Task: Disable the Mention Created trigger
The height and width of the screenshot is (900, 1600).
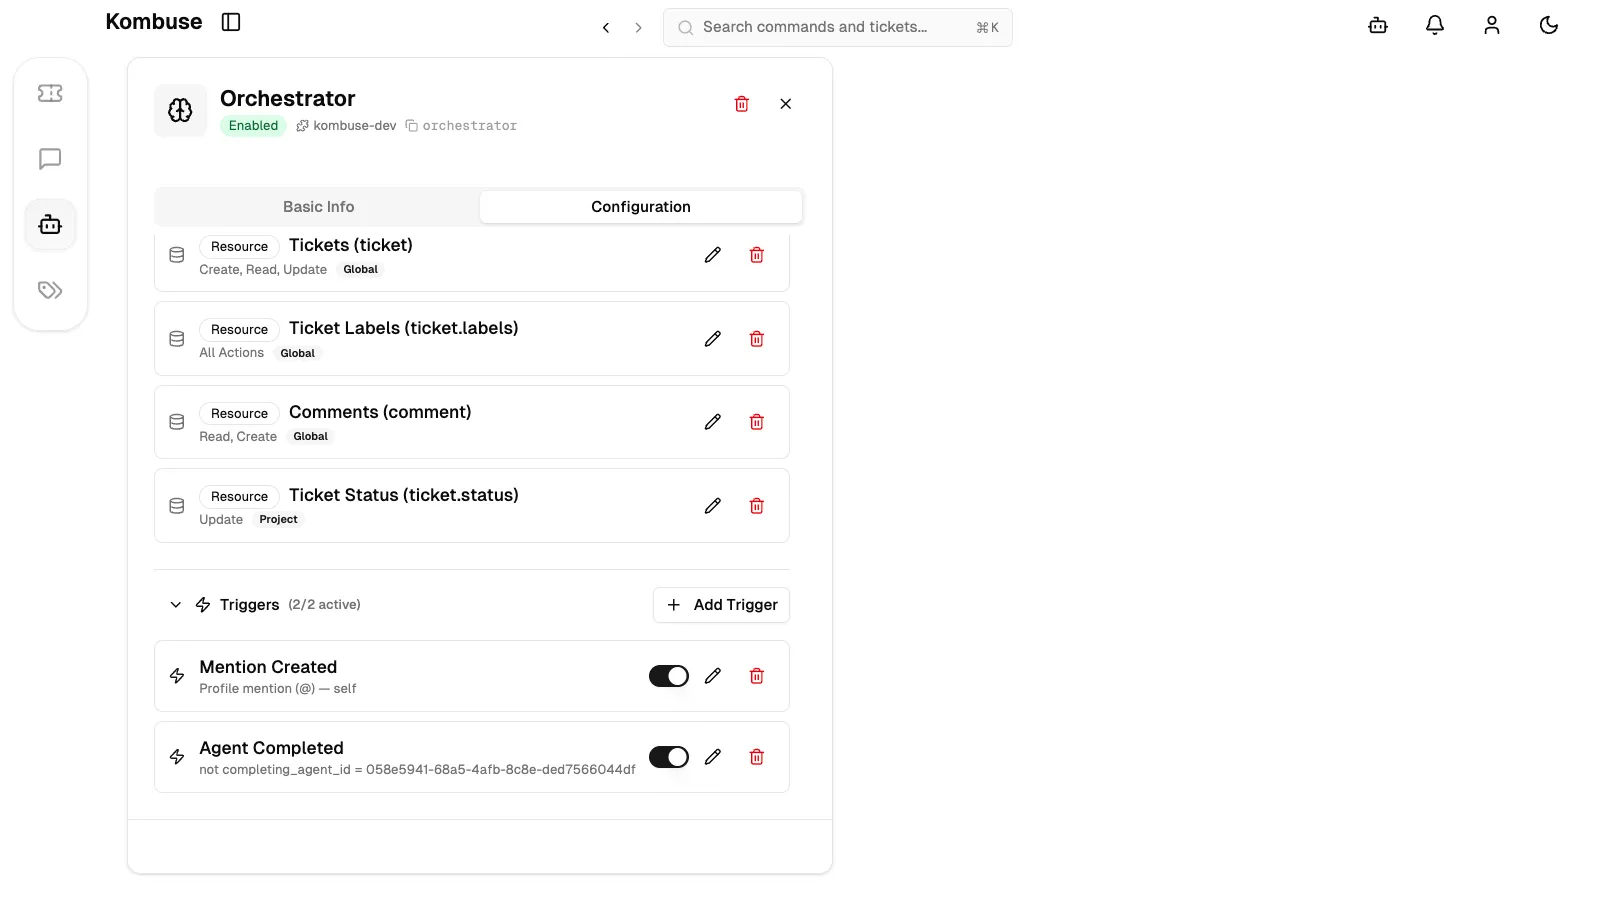Action: 668,676
